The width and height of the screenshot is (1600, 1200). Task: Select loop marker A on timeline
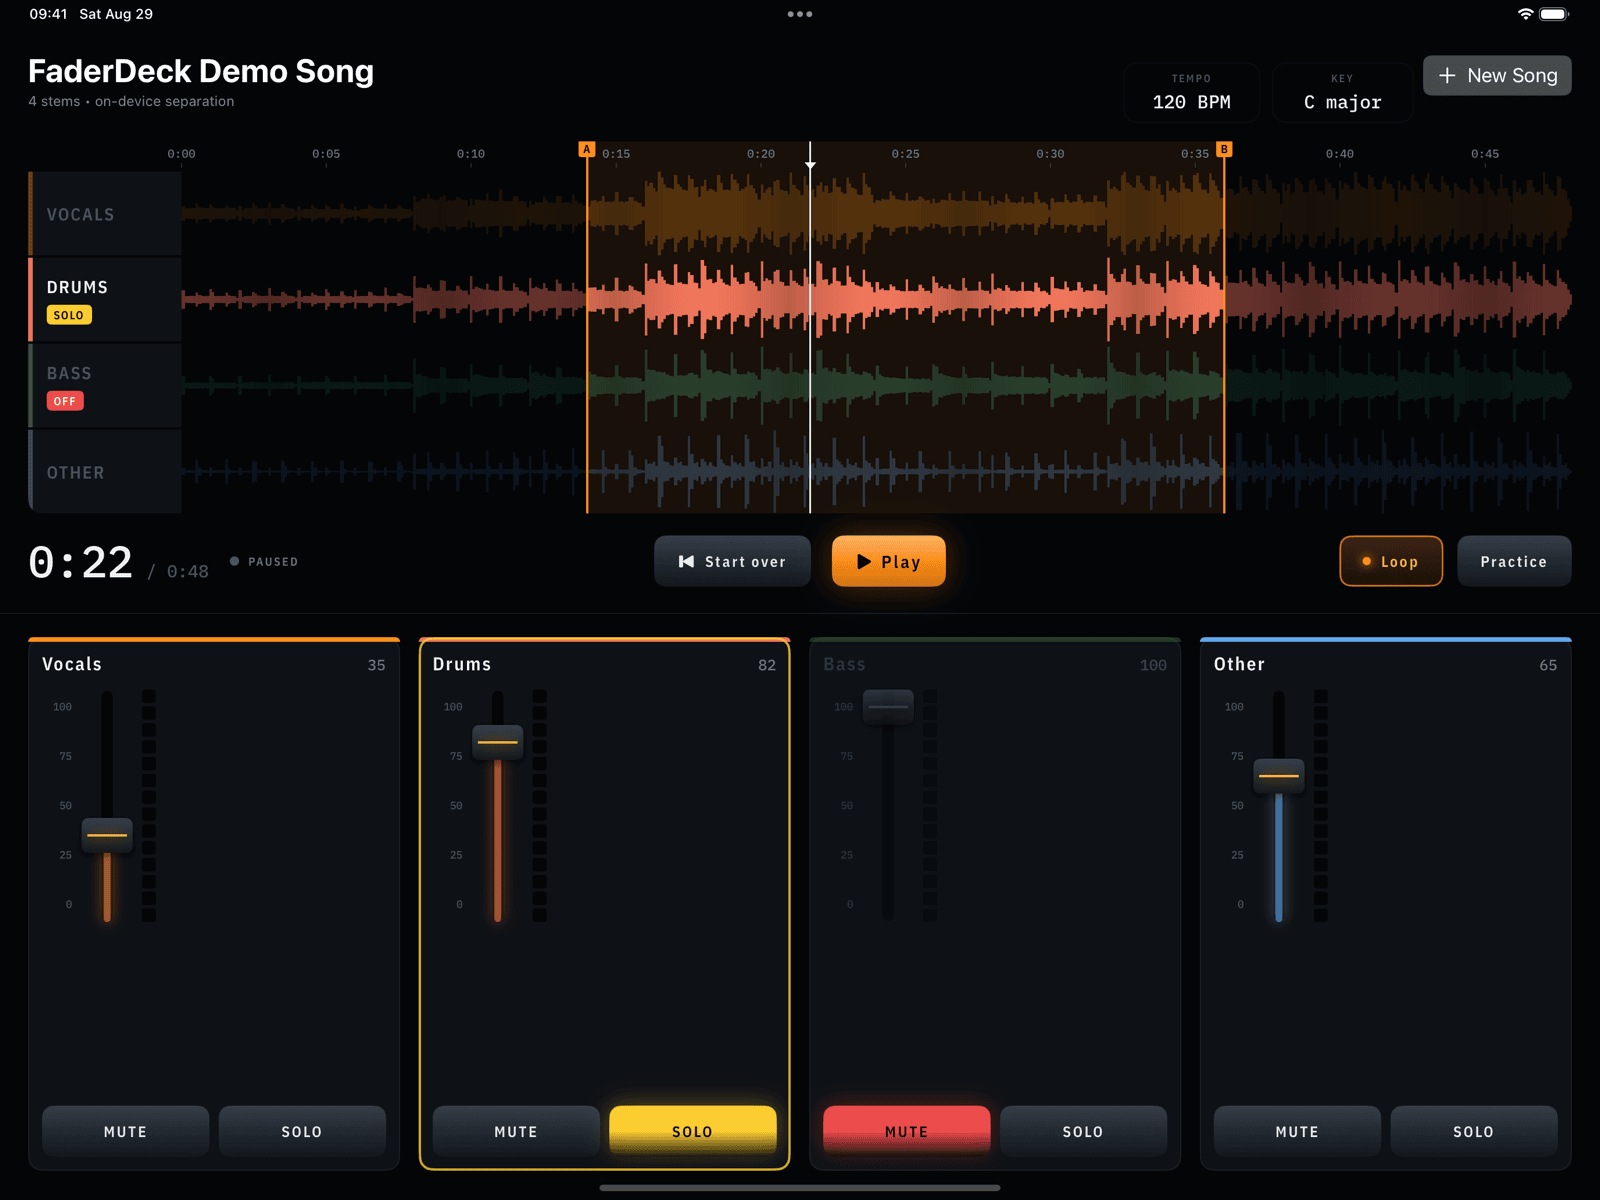coord(587,150)
